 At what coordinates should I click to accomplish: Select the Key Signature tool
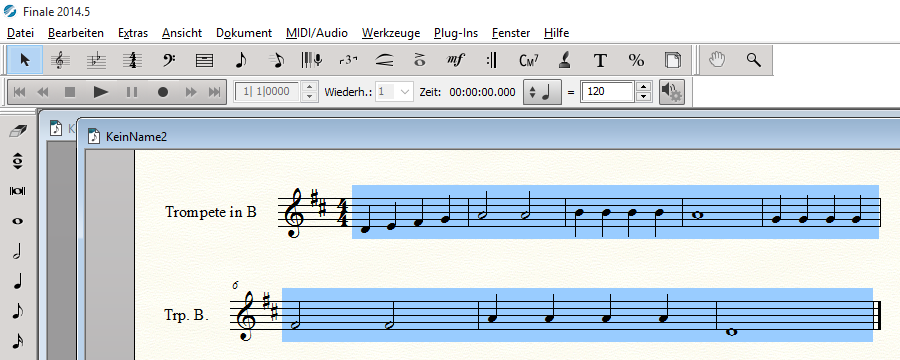point(96,60)
